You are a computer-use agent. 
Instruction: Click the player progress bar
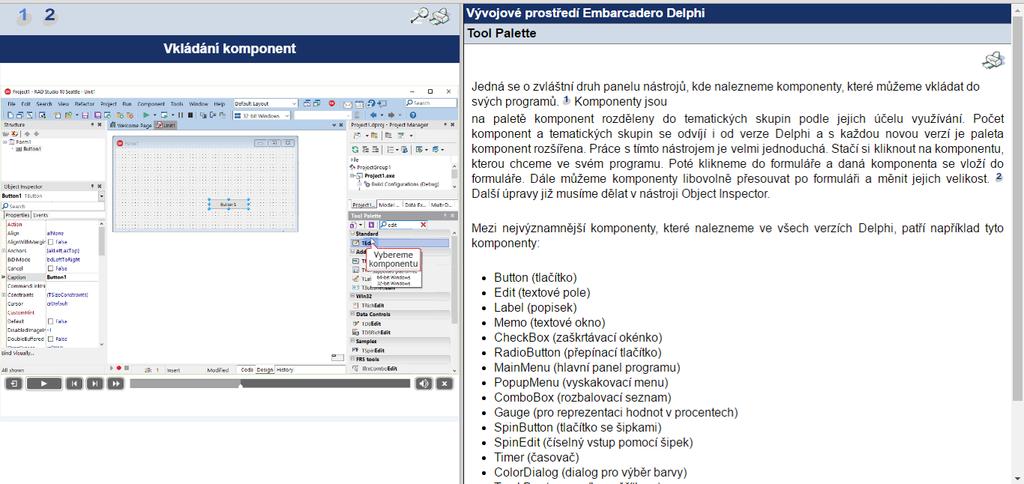270,383
